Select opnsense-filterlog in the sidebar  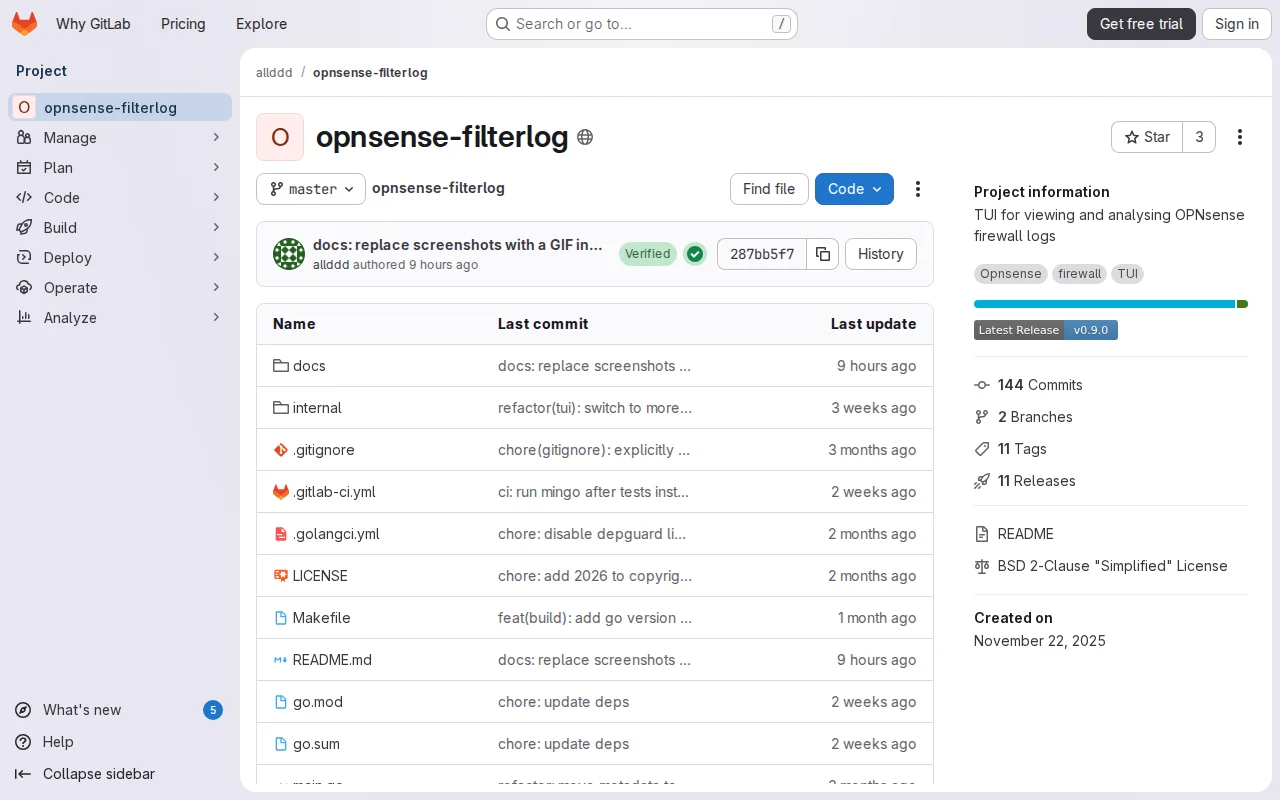[120, 107]
